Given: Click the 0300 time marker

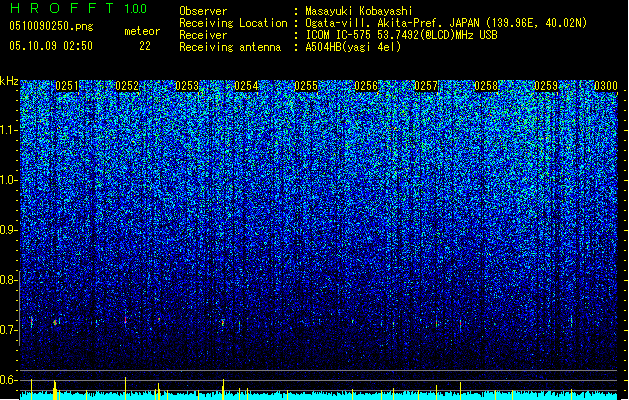Looking at the screenshot, I should 606,86.
